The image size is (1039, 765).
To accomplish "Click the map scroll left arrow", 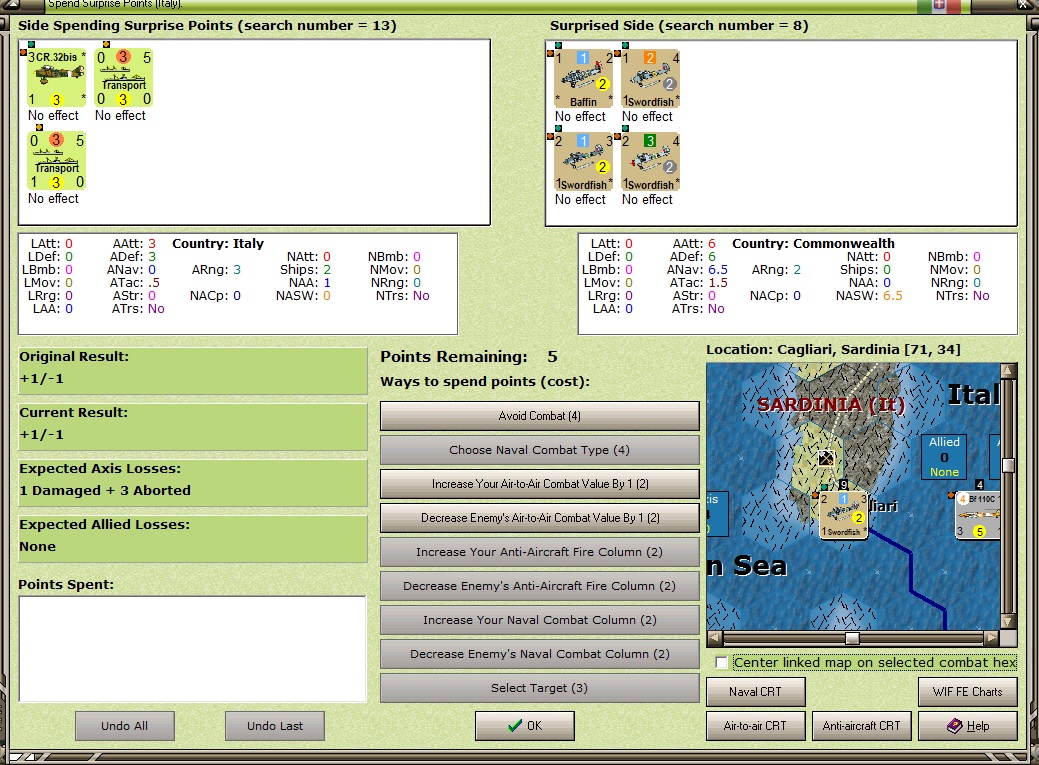I will 714,638.
